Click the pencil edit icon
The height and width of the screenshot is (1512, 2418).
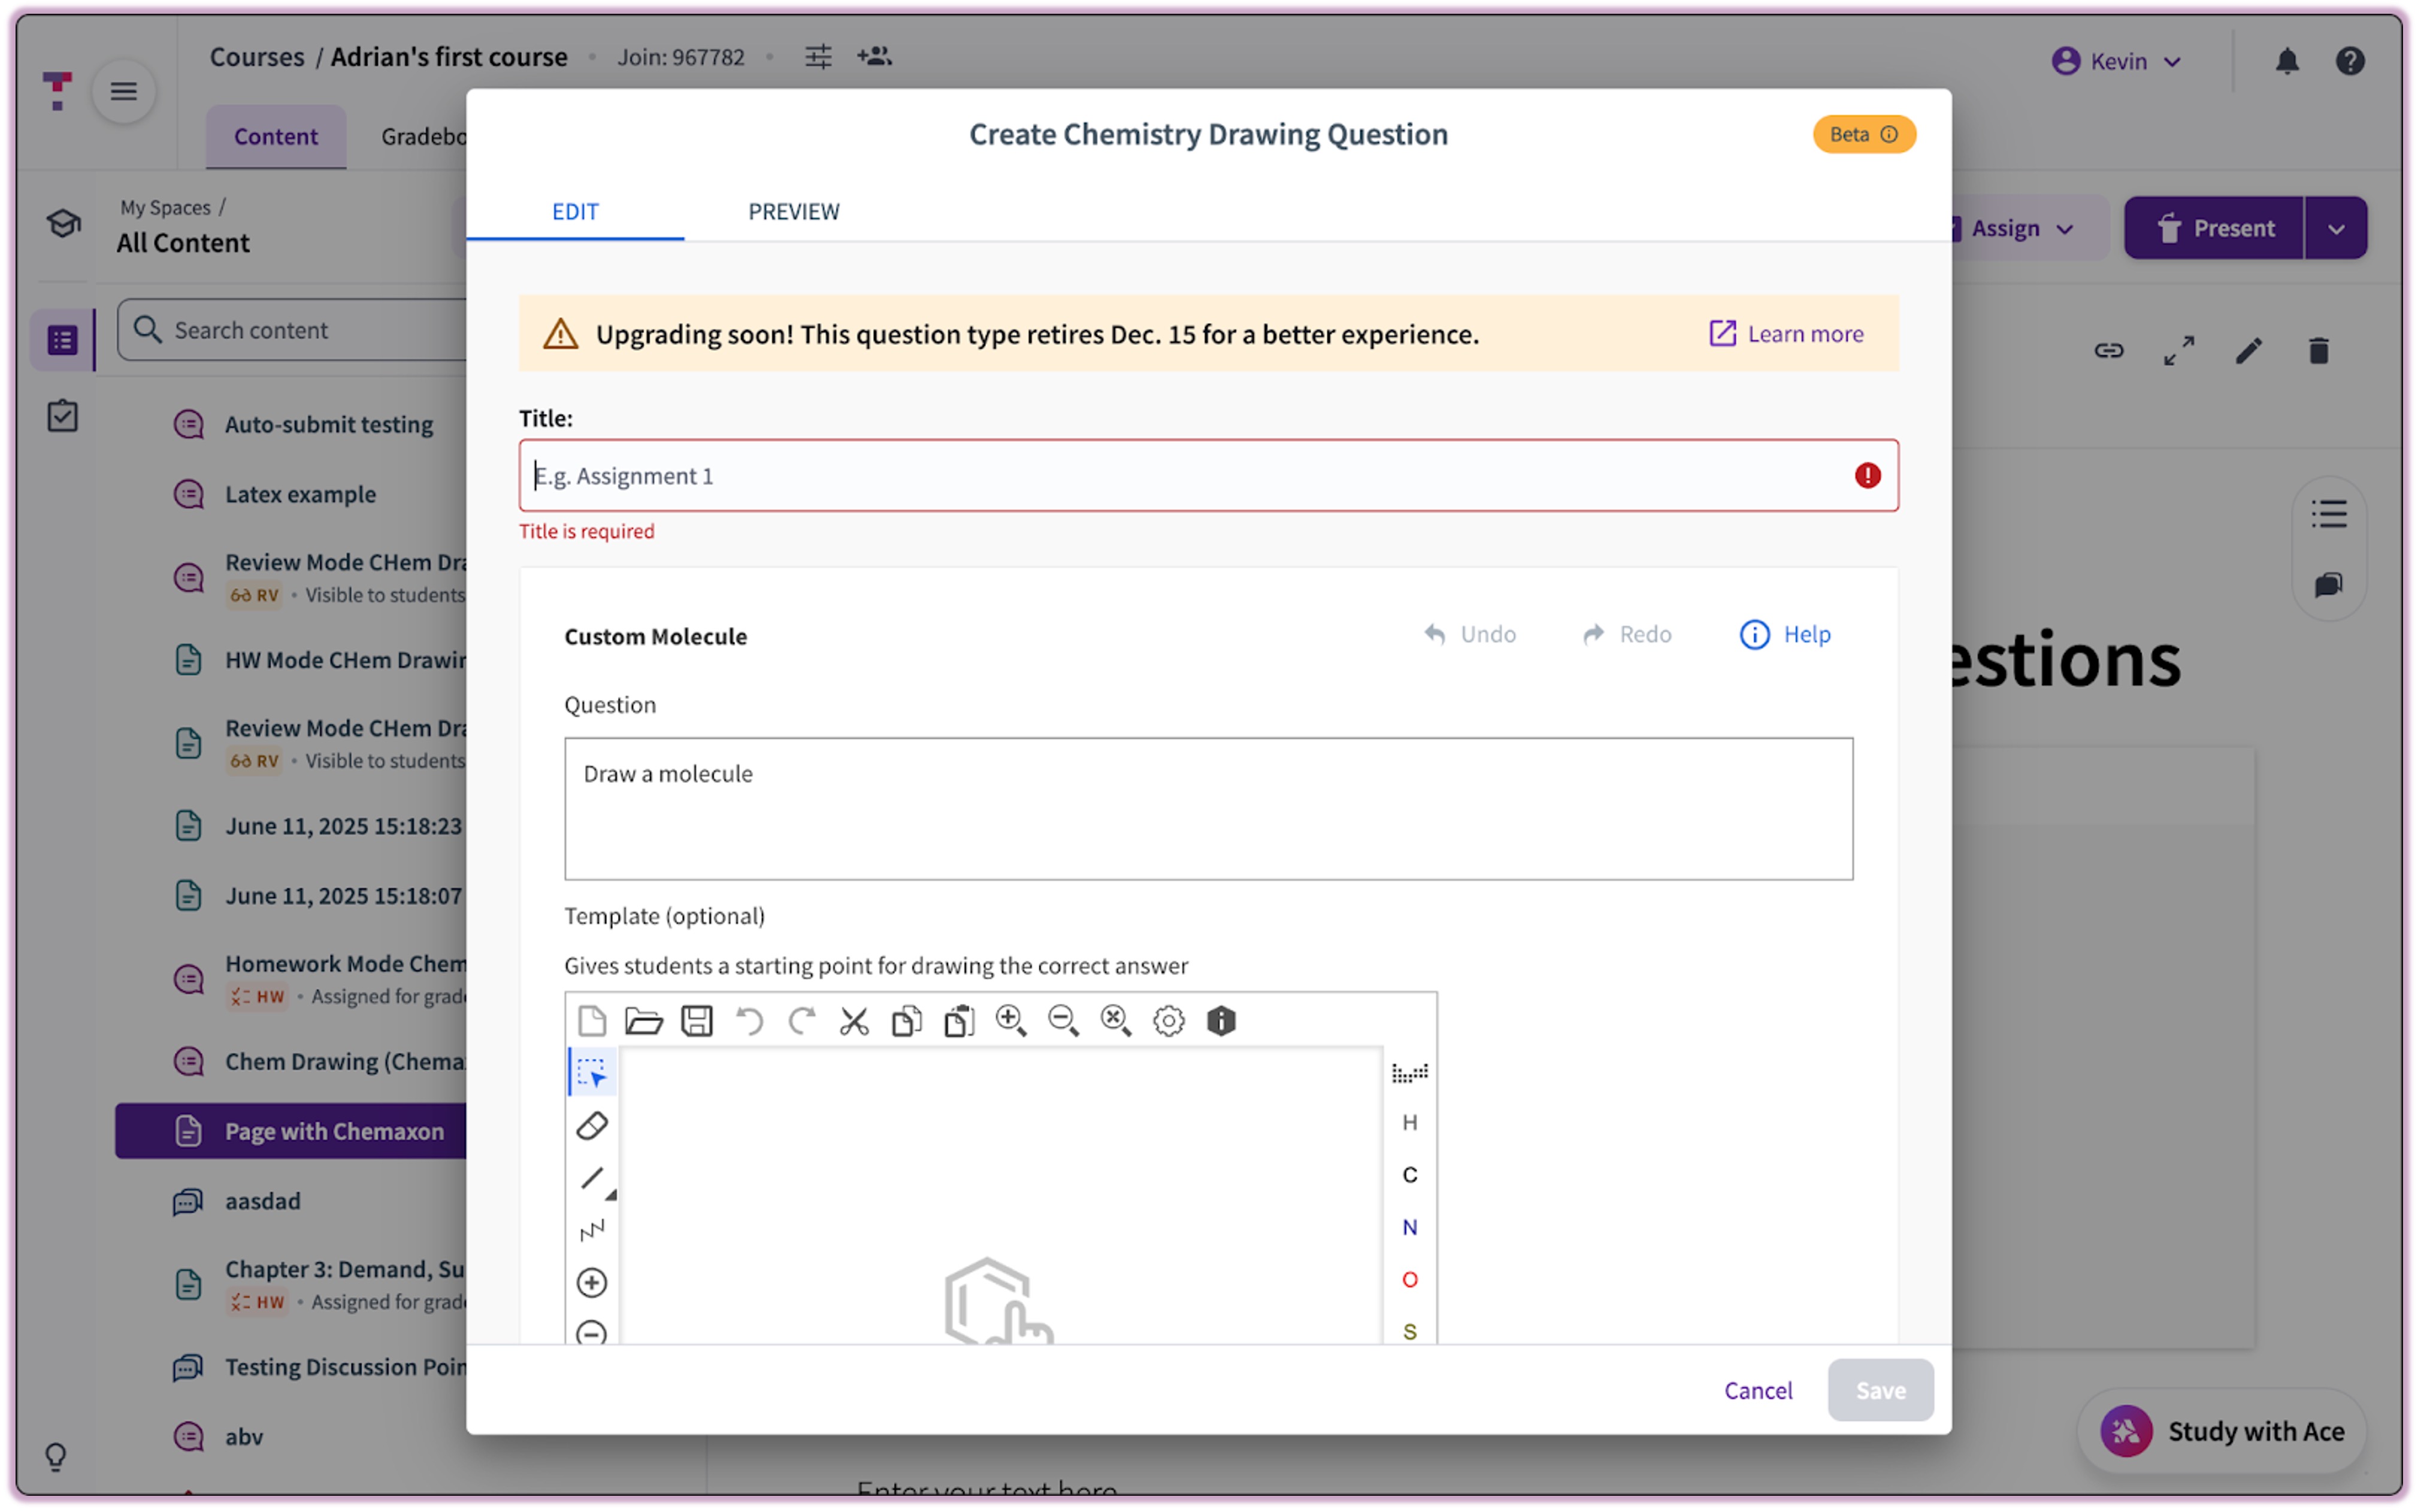tap(2249, 351)
